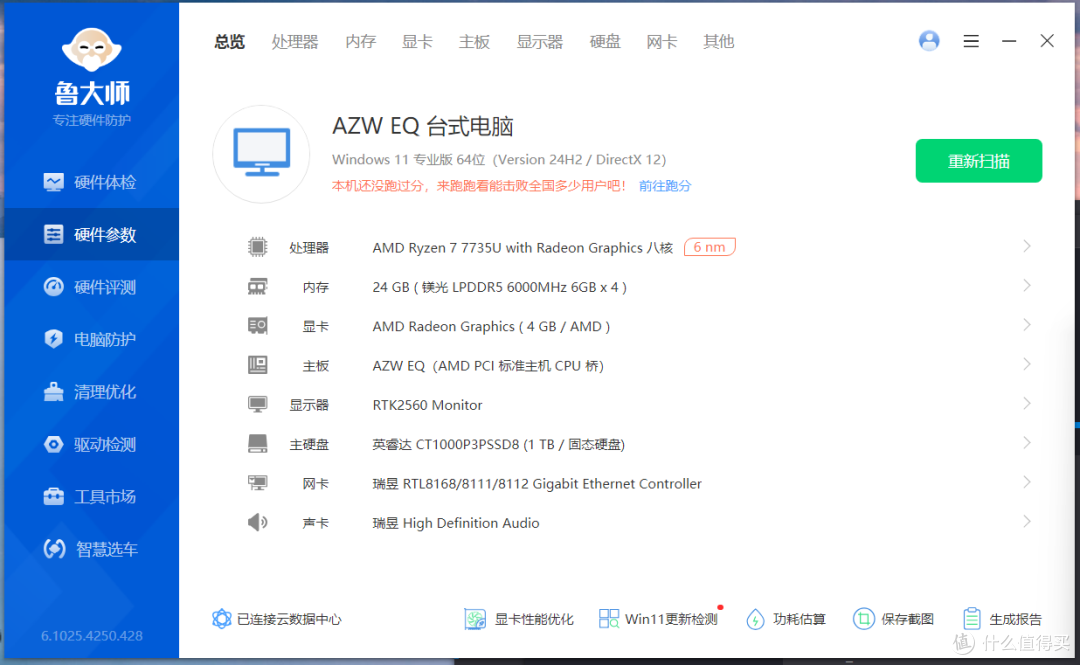Open 工具市场 tool market
Image resolution: width=1080 pixels, height=665 pixels.
(x=90, y=497)
